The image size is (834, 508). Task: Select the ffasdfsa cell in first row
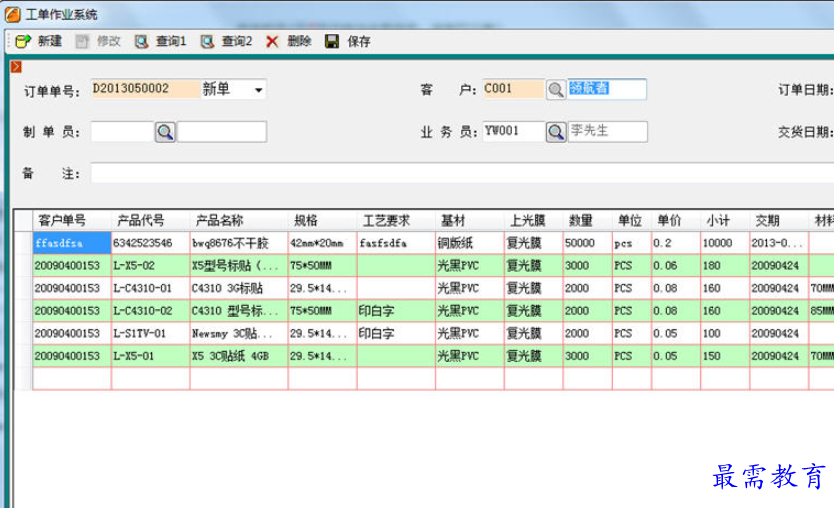pos(72,243)
